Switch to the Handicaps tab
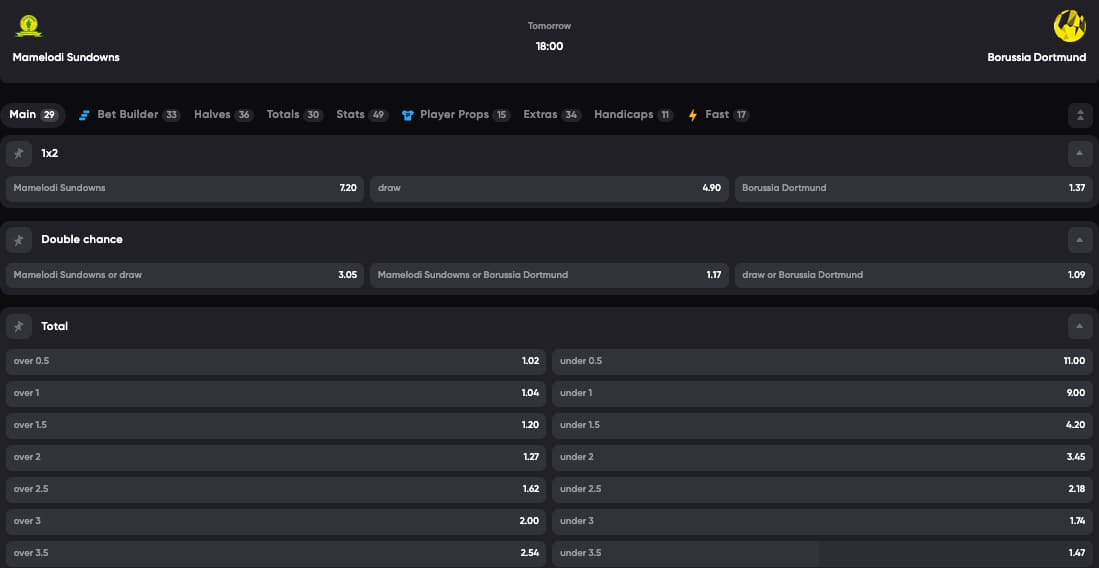1099x568 pixels. [634, 114]
